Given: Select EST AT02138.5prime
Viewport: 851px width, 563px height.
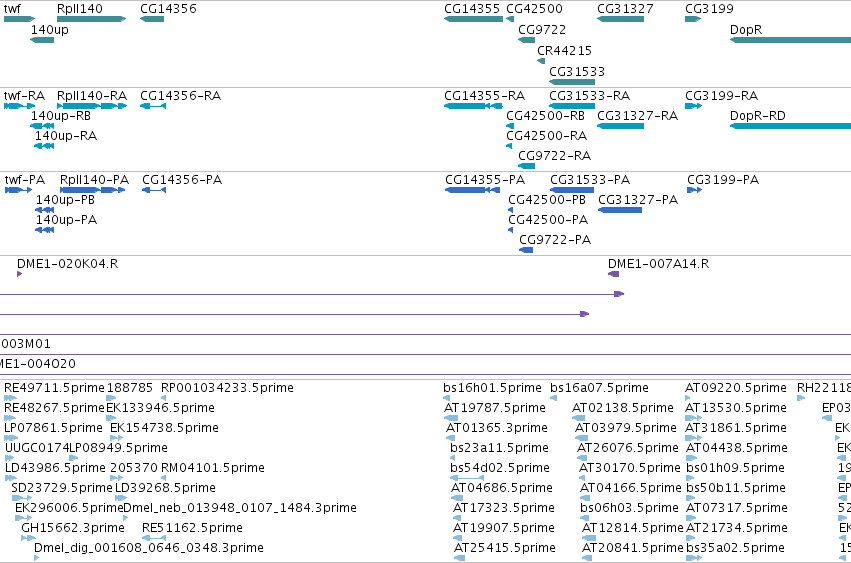Looking at the screenshot, I should click(623, 408).
